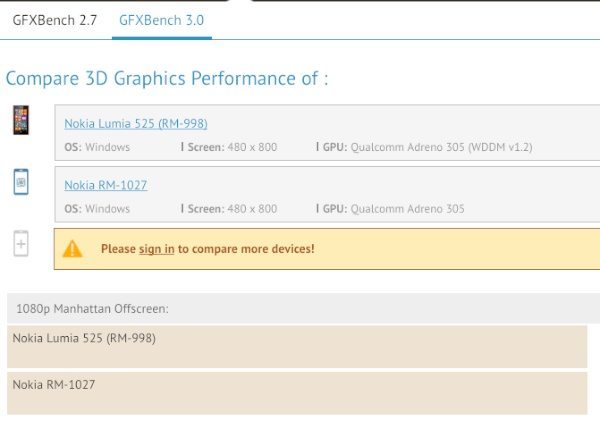
Task: Click the sign in notice banner
Action: coord(400,248)
